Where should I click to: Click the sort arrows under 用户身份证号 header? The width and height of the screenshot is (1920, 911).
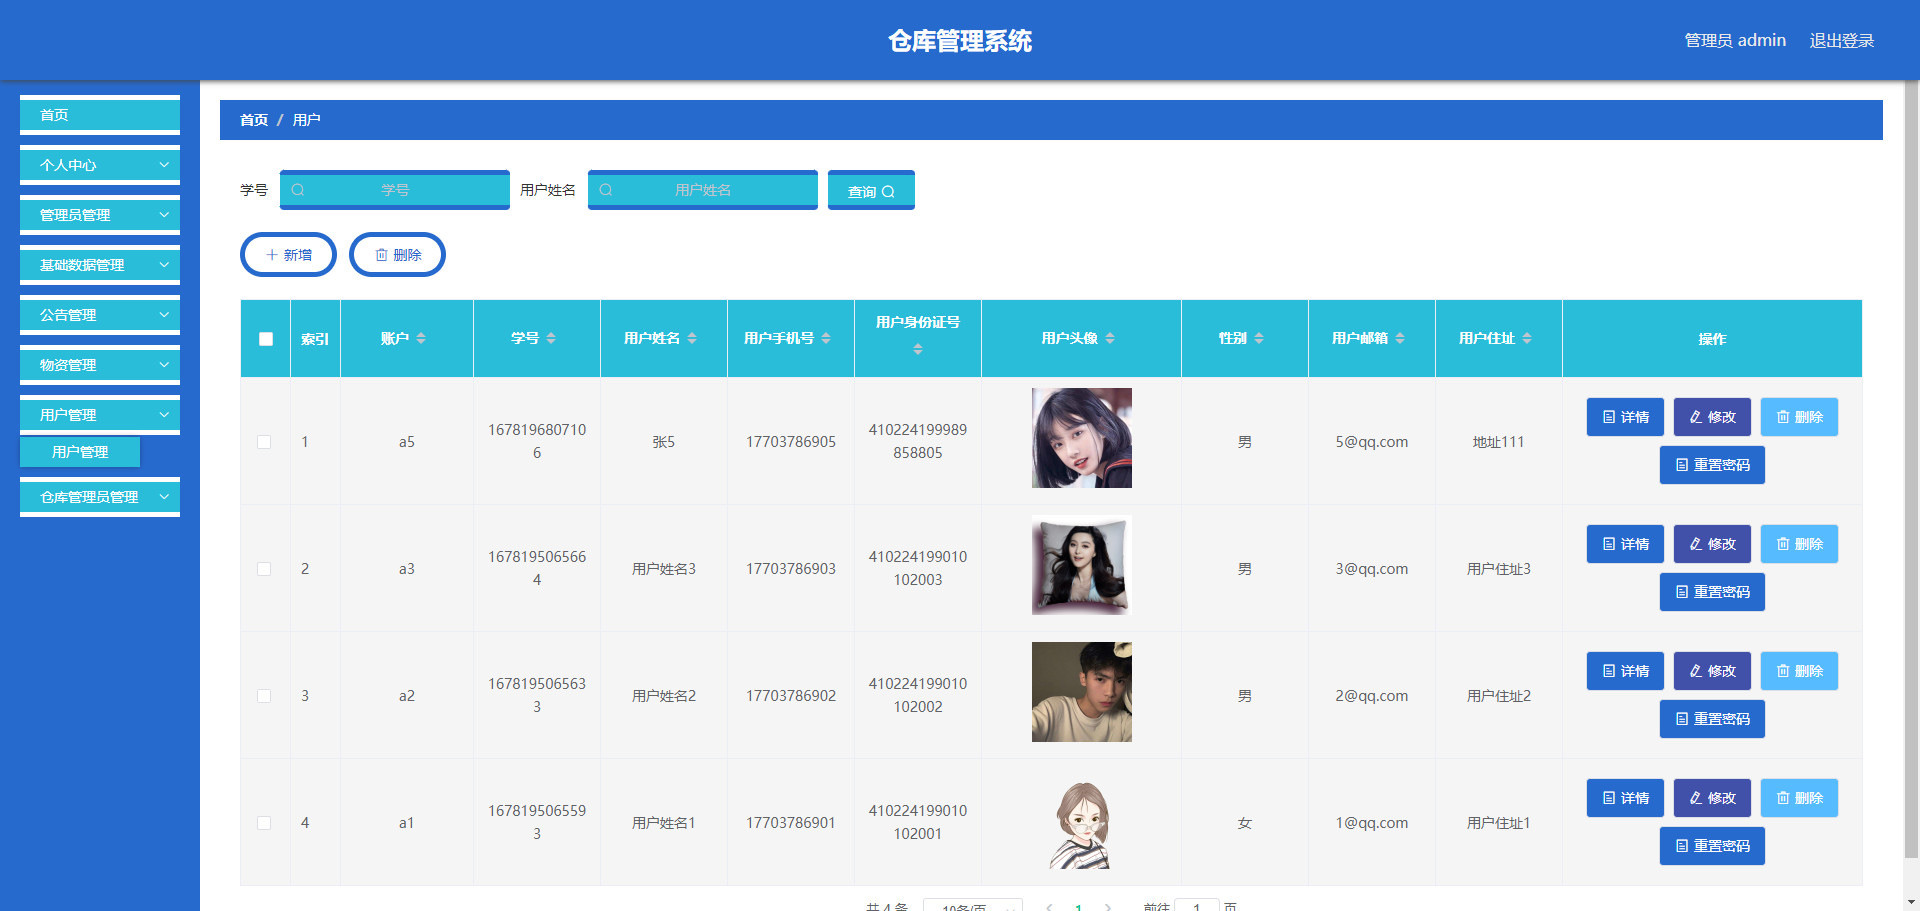point(918,350)
